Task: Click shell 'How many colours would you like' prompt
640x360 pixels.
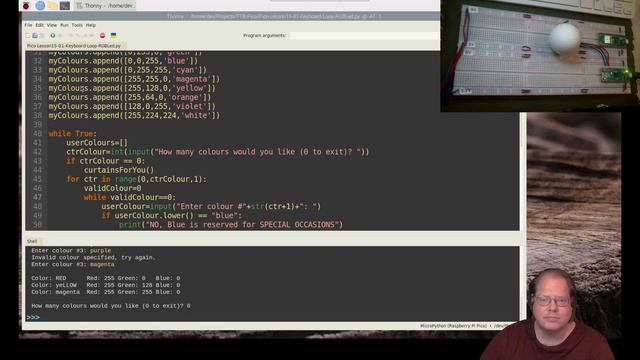Action: pos(111,305)
